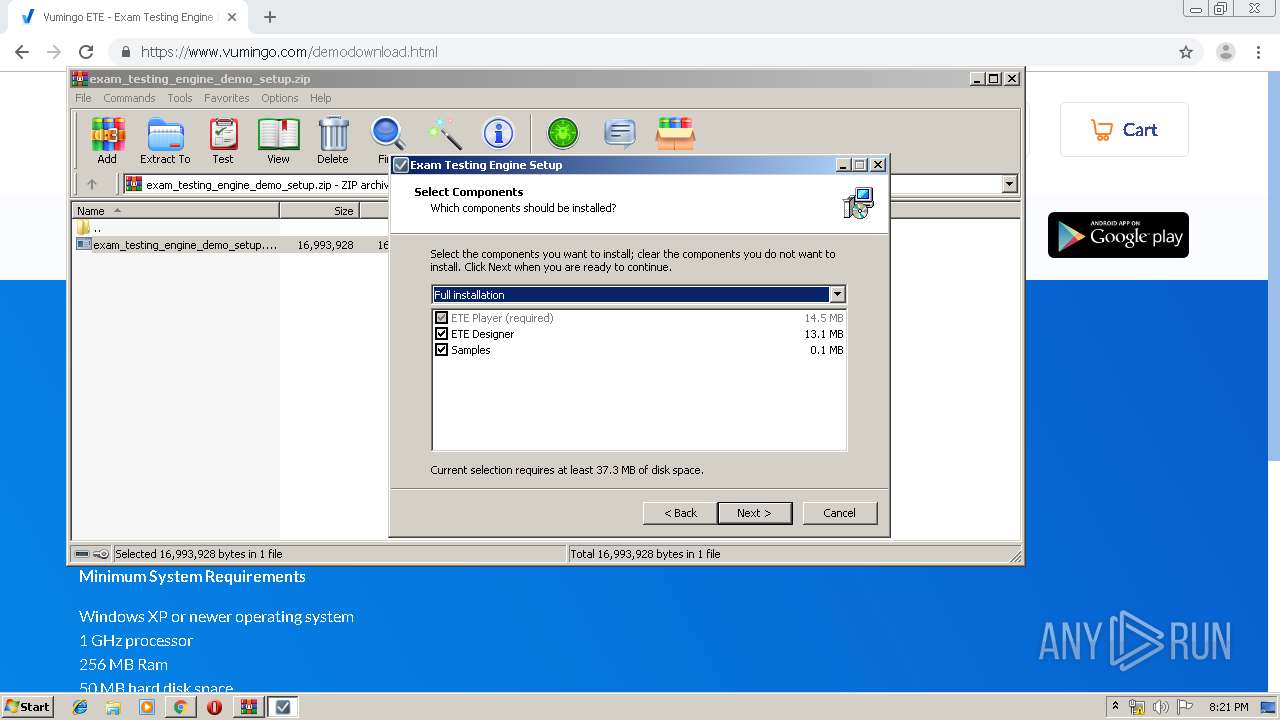Click the Google Play badge
1280x720 pixels.
pyautogui.click(x=1118, y=235)
